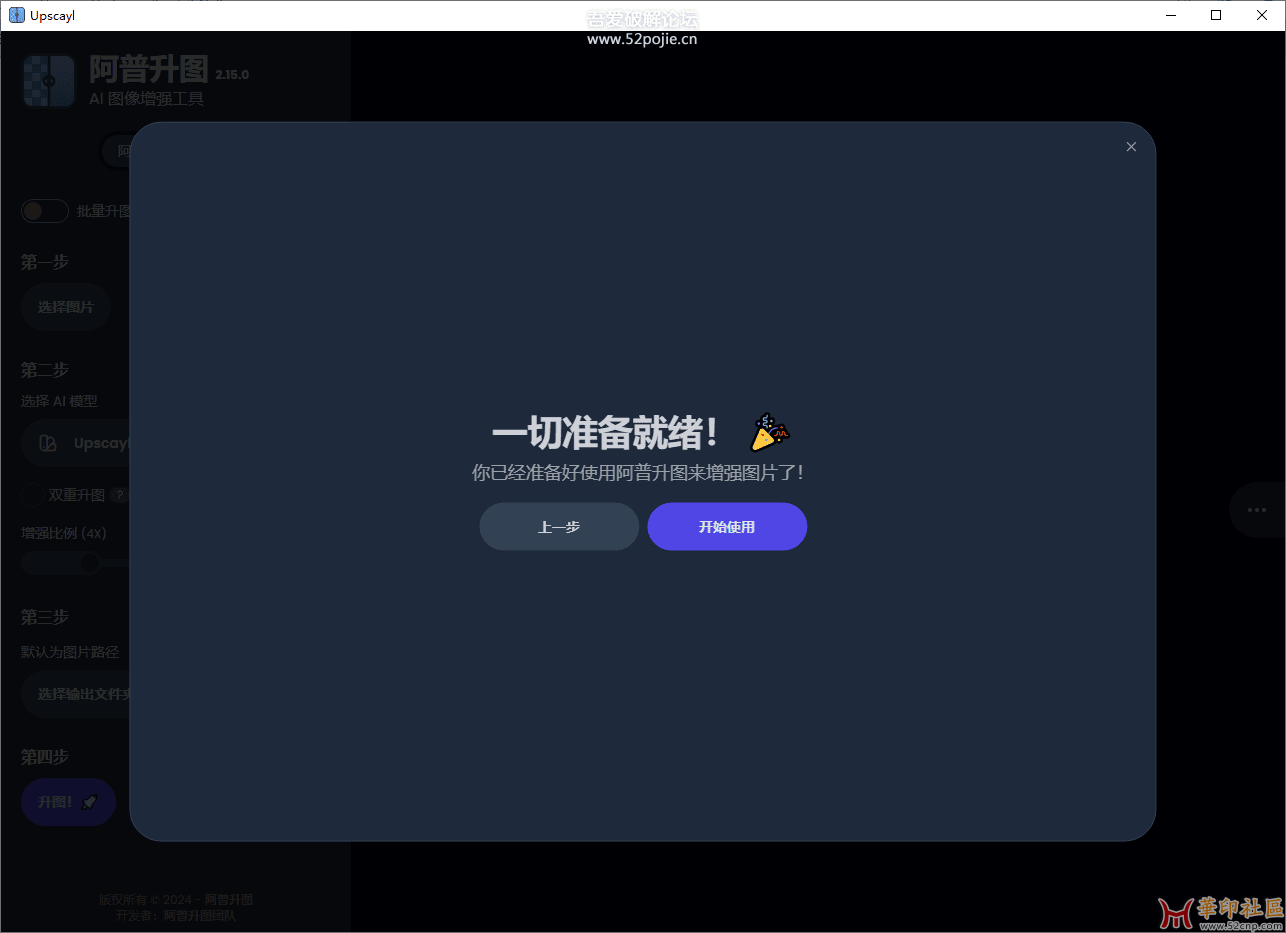Image resolution: width=1286 pixels, height=933 pixels.
Task: Adjust the 增强比例 slider handle
Action: point(90,563)
